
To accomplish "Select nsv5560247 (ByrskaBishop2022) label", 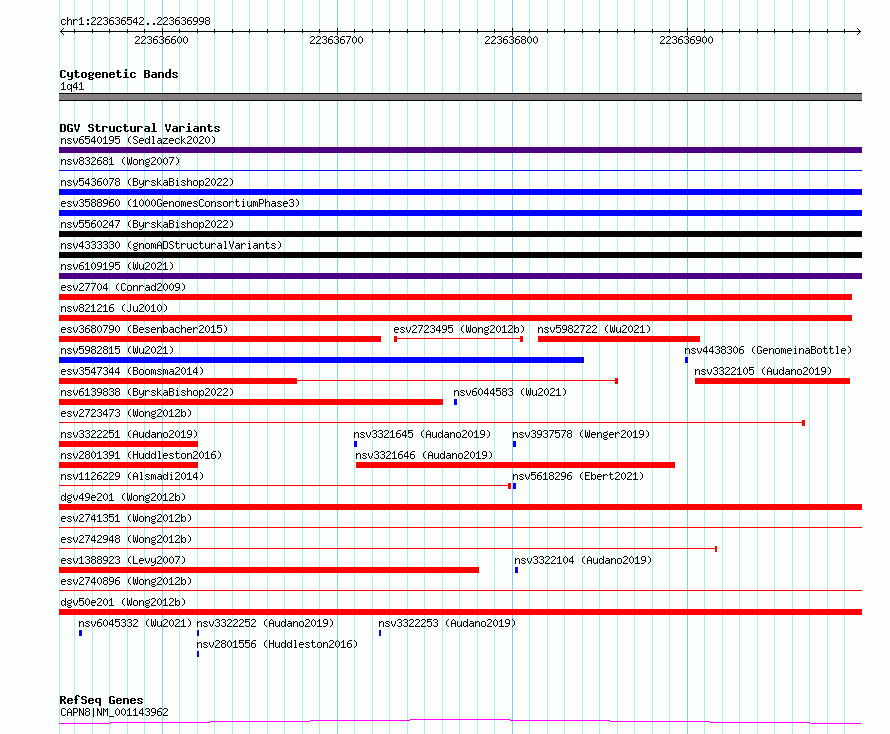I will coord(147,224).
